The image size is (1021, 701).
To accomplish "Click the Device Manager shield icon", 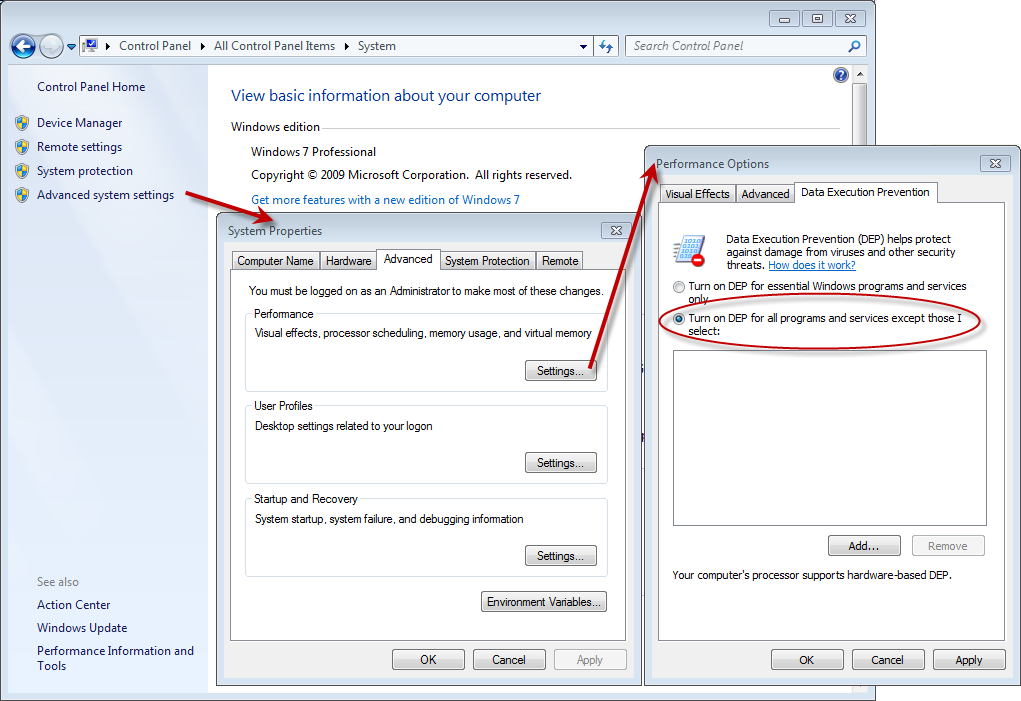I will (x=22, y=122).
